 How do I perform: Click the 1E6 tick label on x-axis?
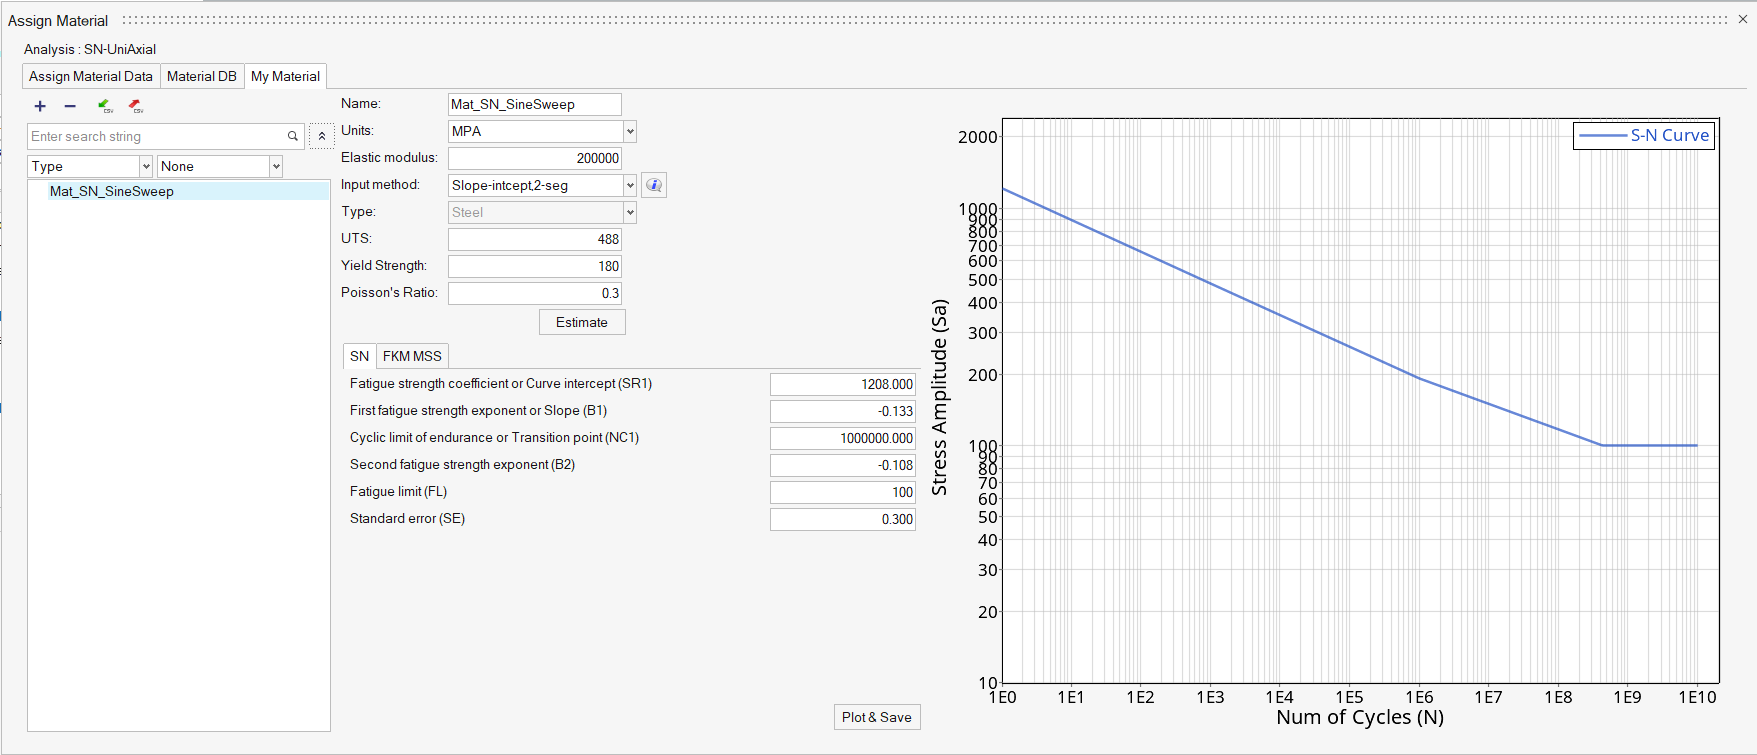coord(1419,697)
